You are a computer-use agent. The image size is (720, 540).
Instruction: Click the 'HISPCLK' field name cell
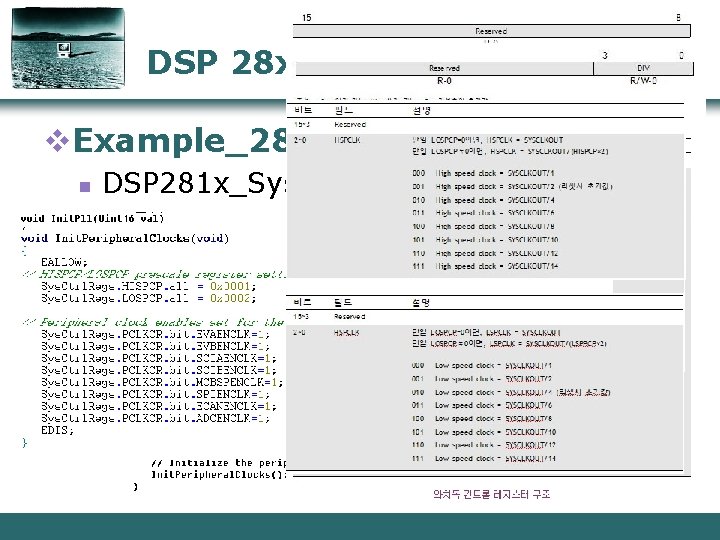347,140
